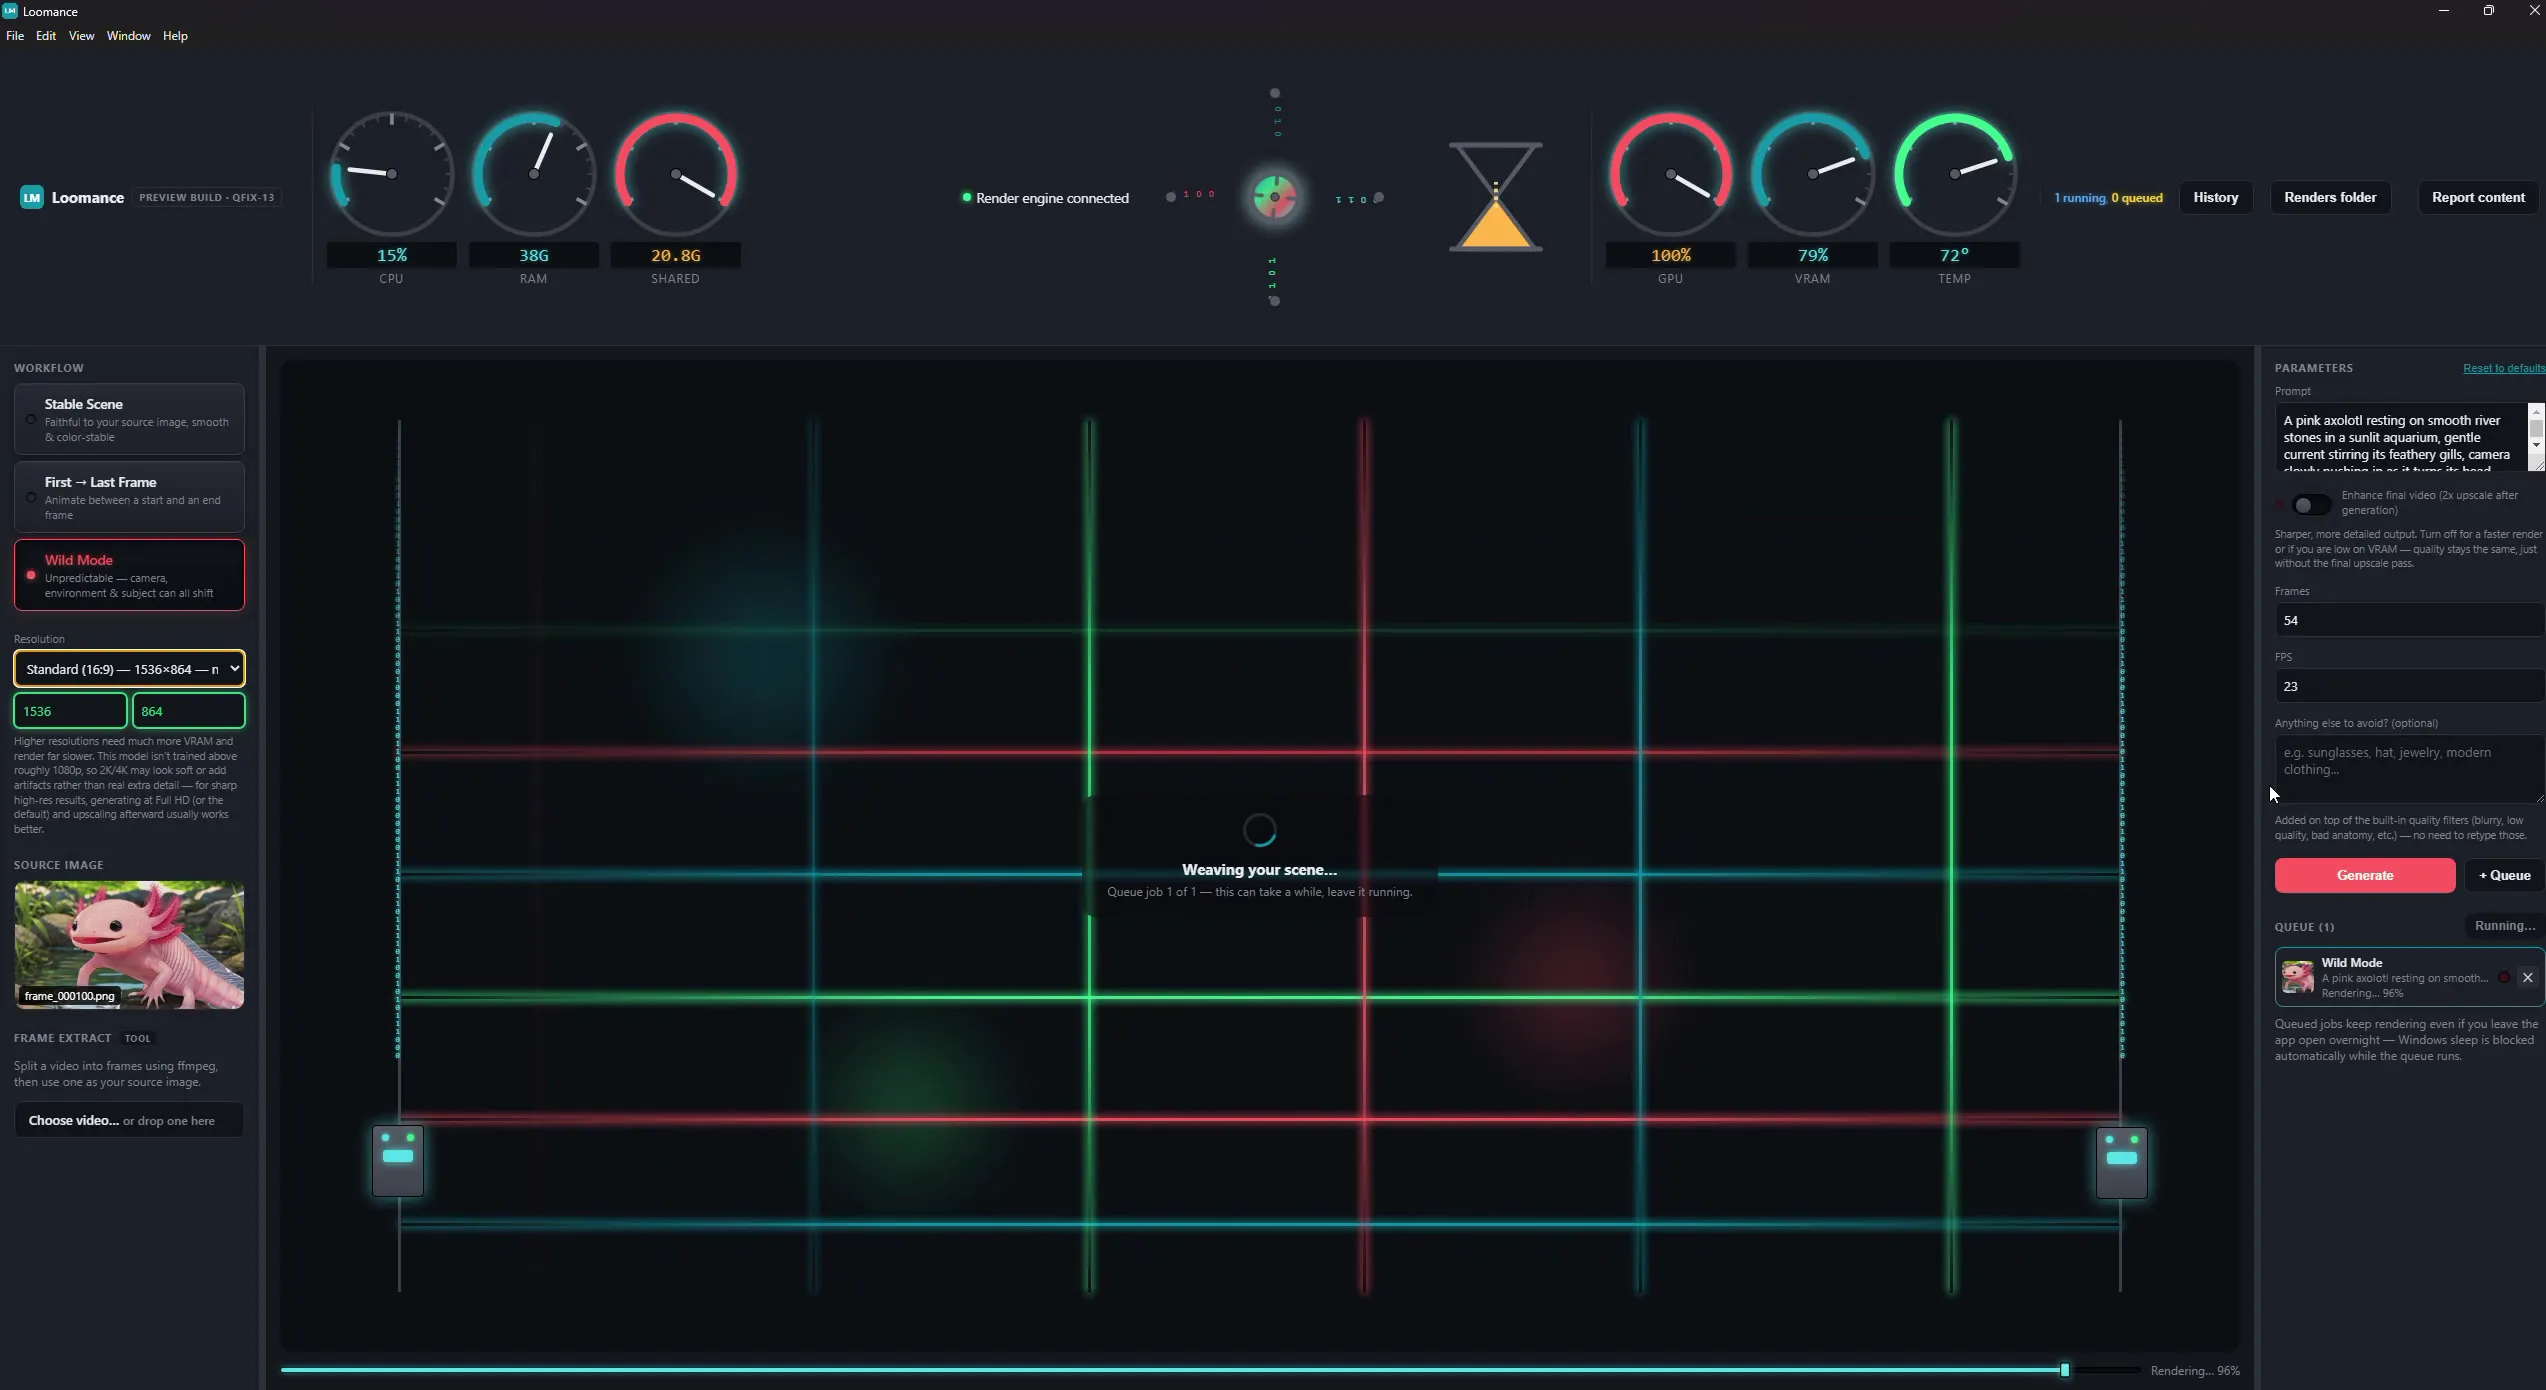Click the red Generate button

[x=2364, y=875]
